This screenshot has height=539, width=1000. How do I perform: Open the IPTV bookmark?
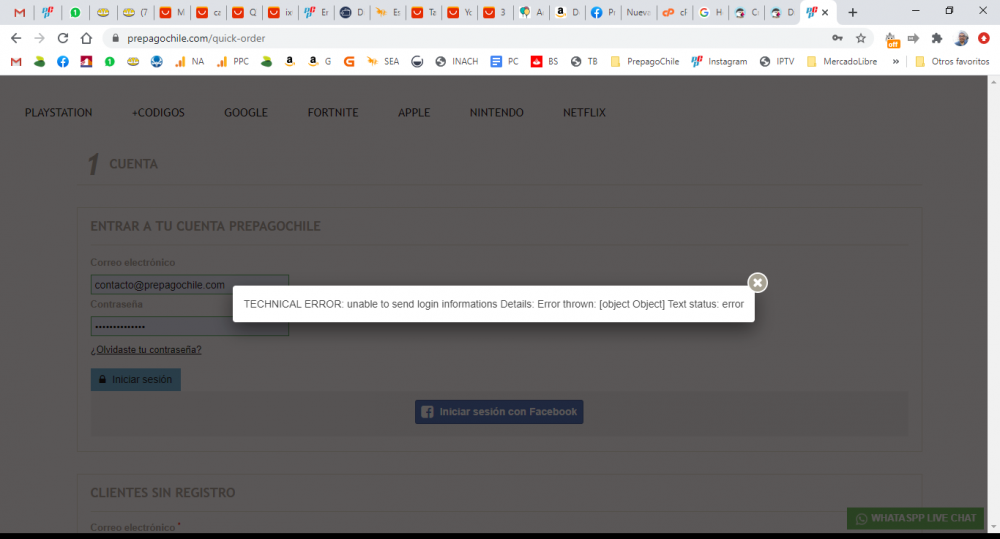777,62
